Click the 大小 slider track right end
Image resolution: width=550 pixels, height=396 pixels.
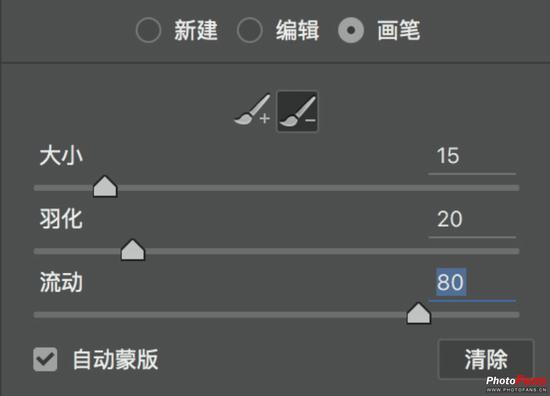tap(516, 188)
